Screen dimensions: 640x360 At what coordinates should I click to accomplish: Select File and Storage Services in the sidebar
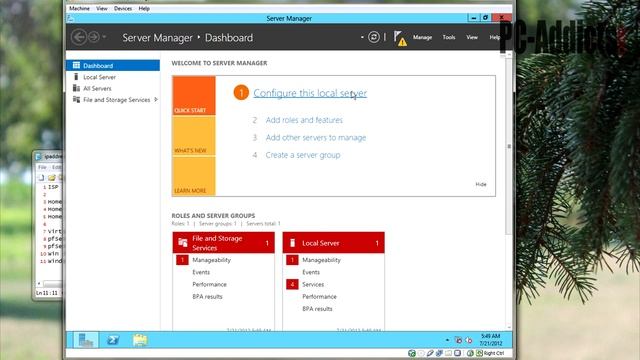point(113,100)
